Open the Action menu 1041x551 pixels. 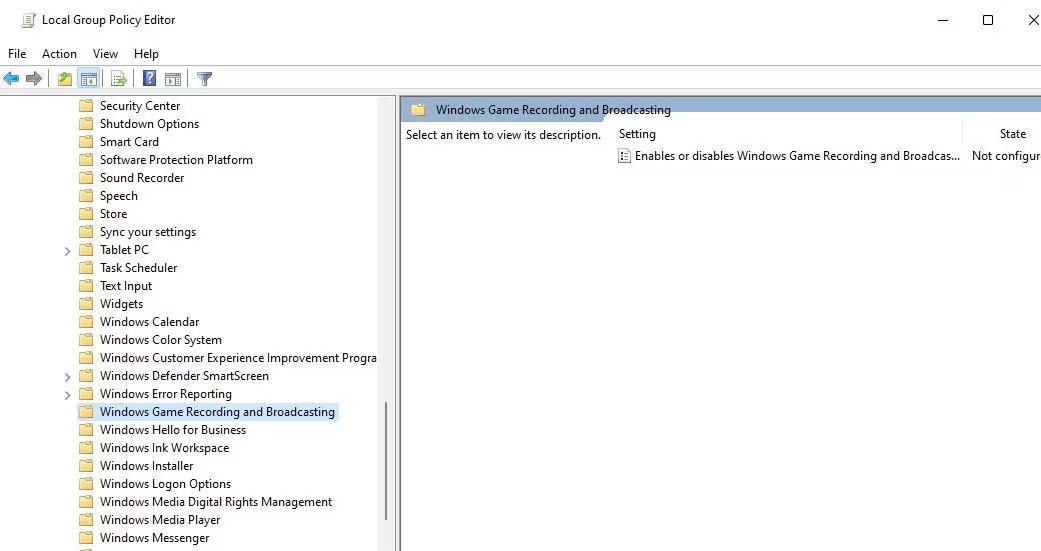pyautogui.click(x=59, y=54)
